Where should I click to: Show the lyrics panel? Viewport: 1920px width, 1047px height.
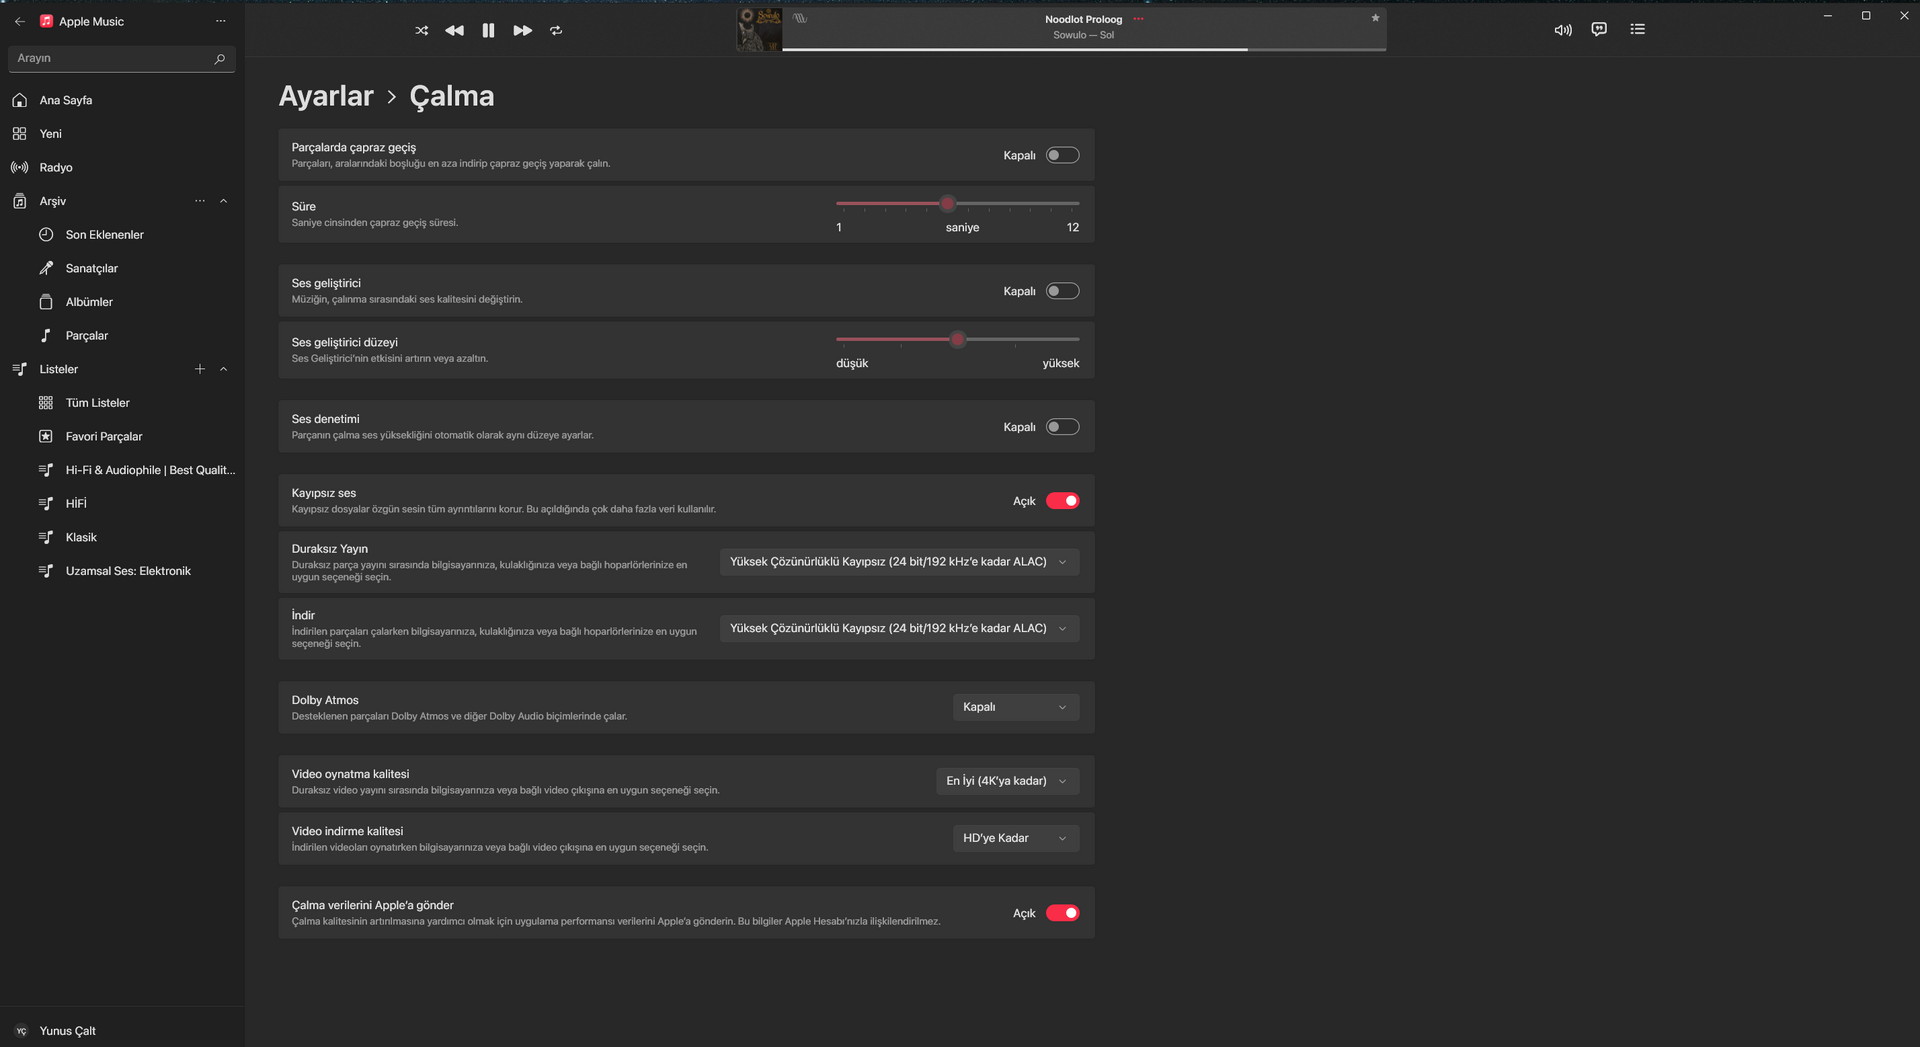(1599, 29)
